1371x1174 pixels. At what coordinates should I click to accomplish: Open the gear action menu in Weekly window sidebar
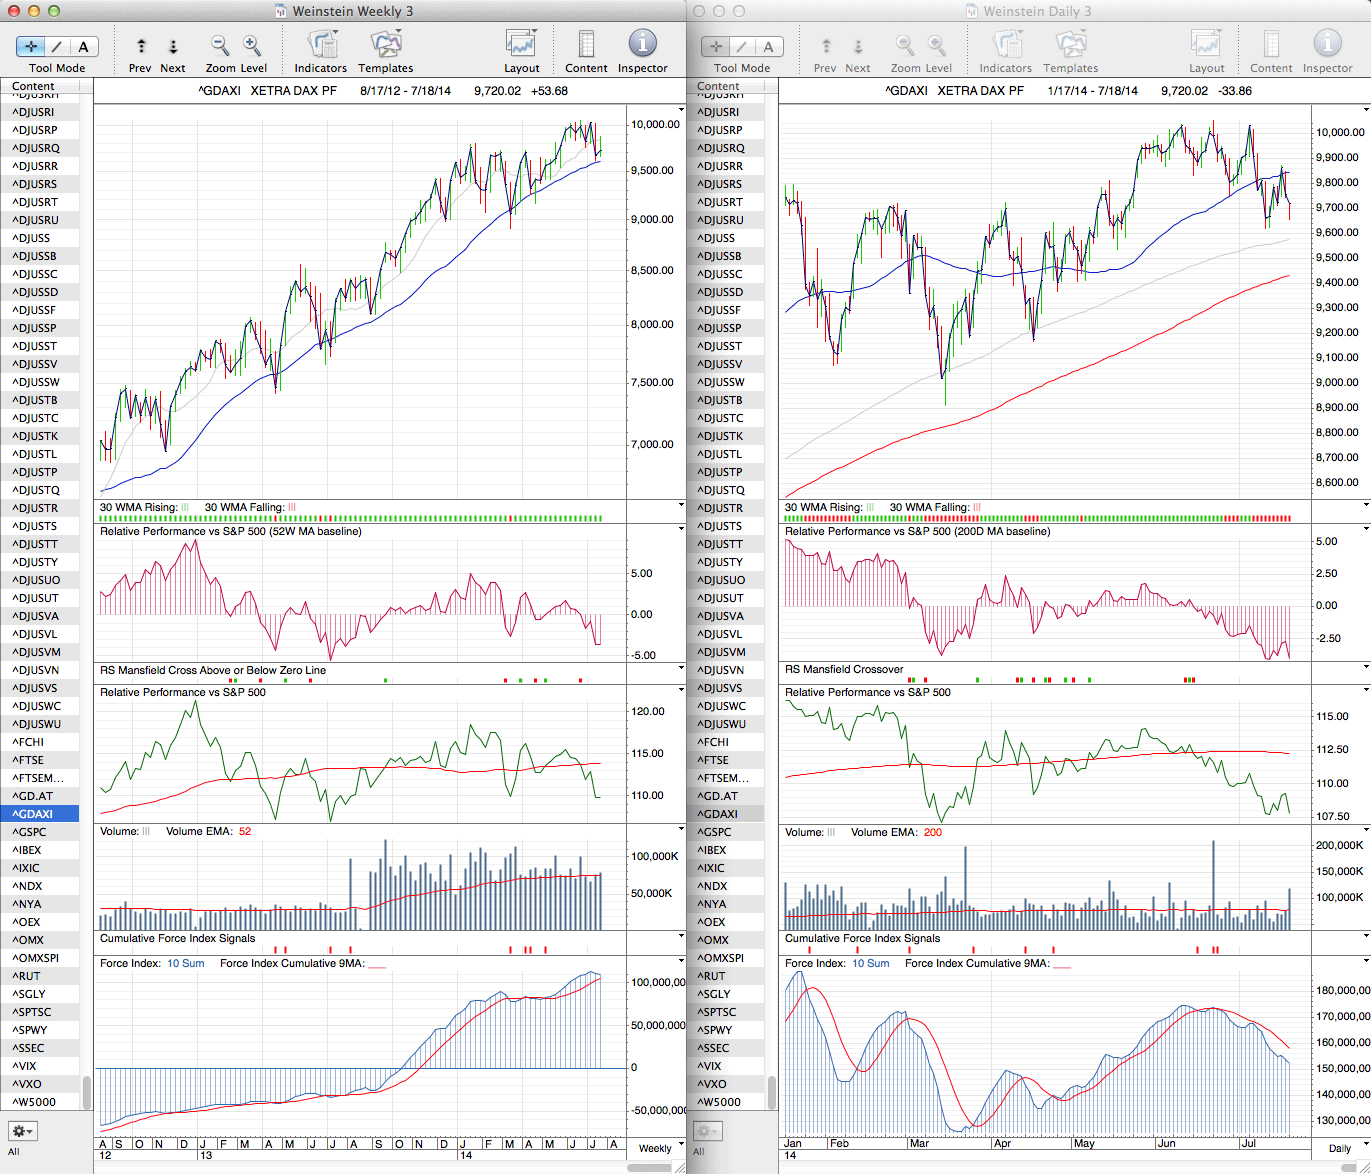click(x=22, y=1131)
